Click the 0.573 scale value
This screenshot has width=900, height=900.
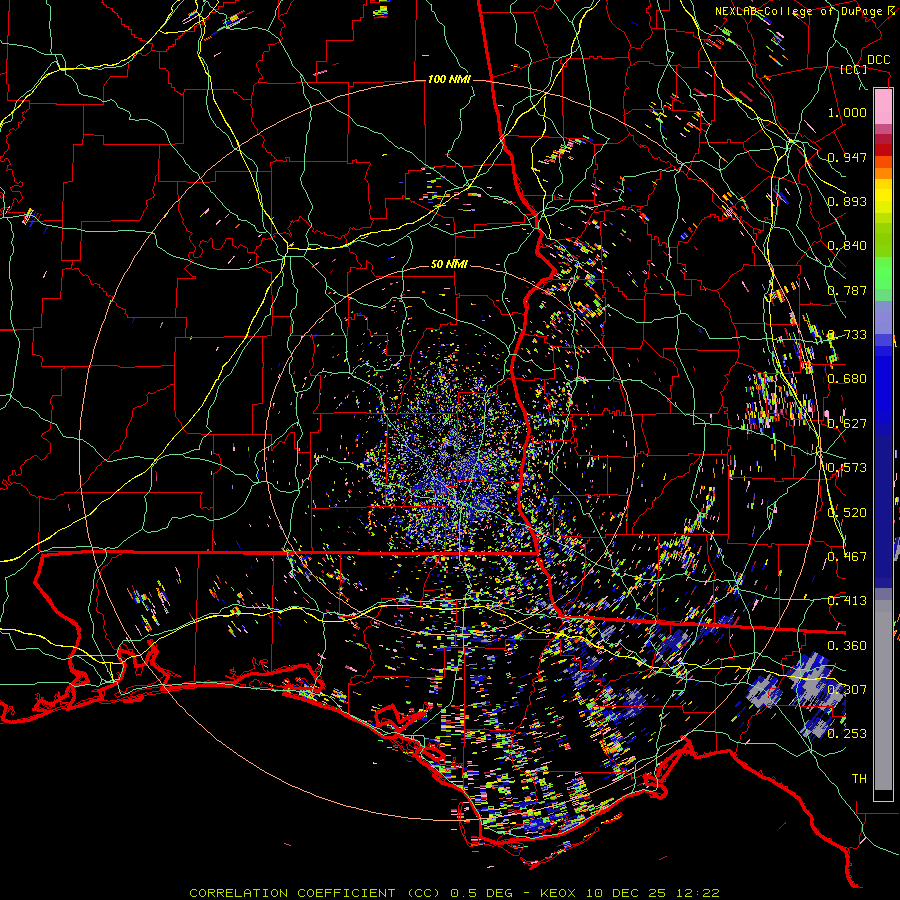click(x=847, y=468)
